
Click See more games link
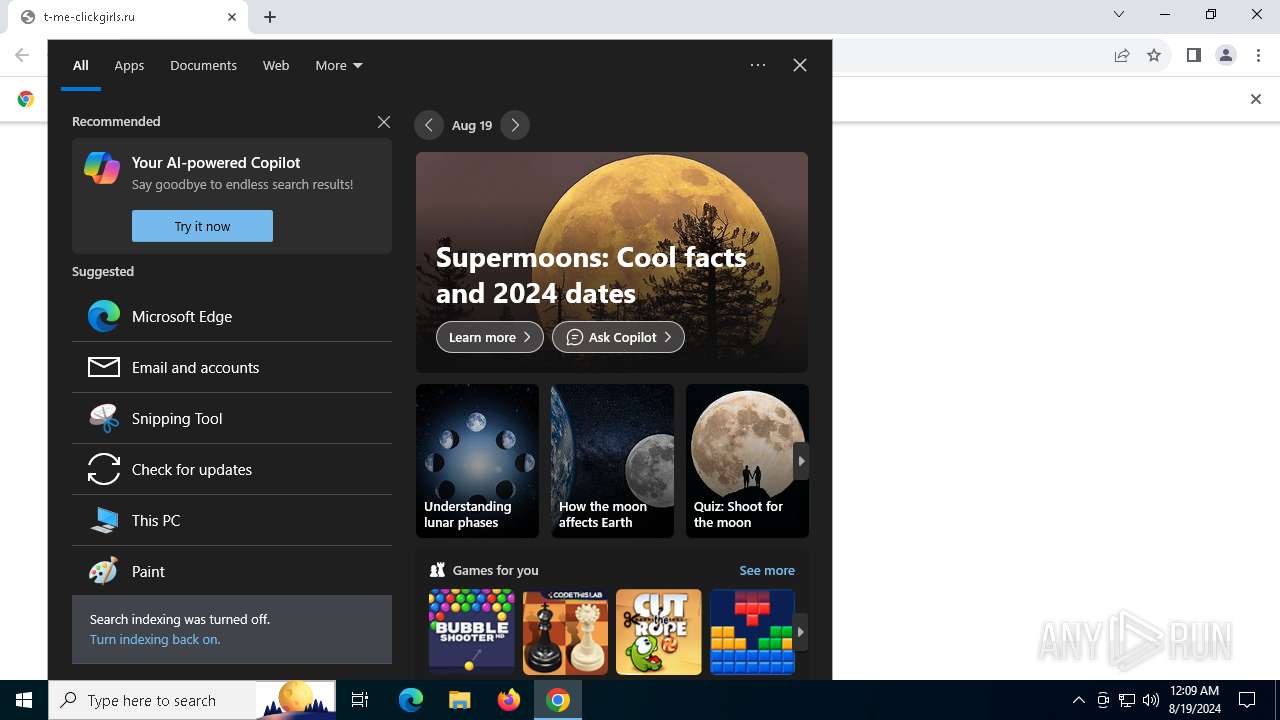pos(767,570)
